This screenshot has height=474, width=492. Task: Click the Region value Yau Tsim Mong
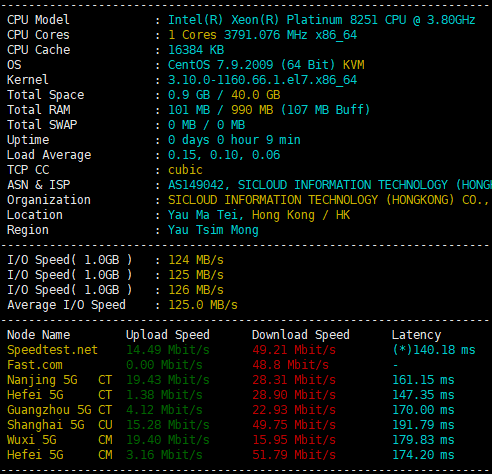coord(213,230)
